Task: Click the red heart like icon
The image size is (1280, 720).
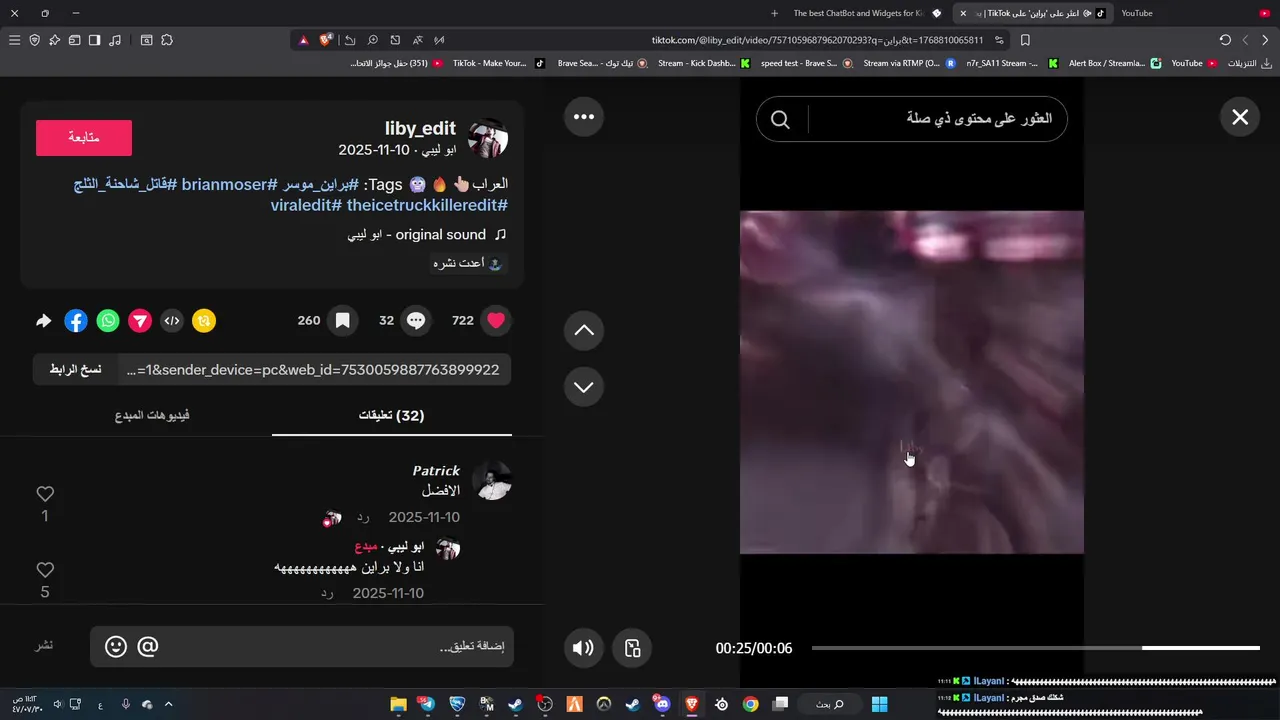Action: [x=497, y=321]
